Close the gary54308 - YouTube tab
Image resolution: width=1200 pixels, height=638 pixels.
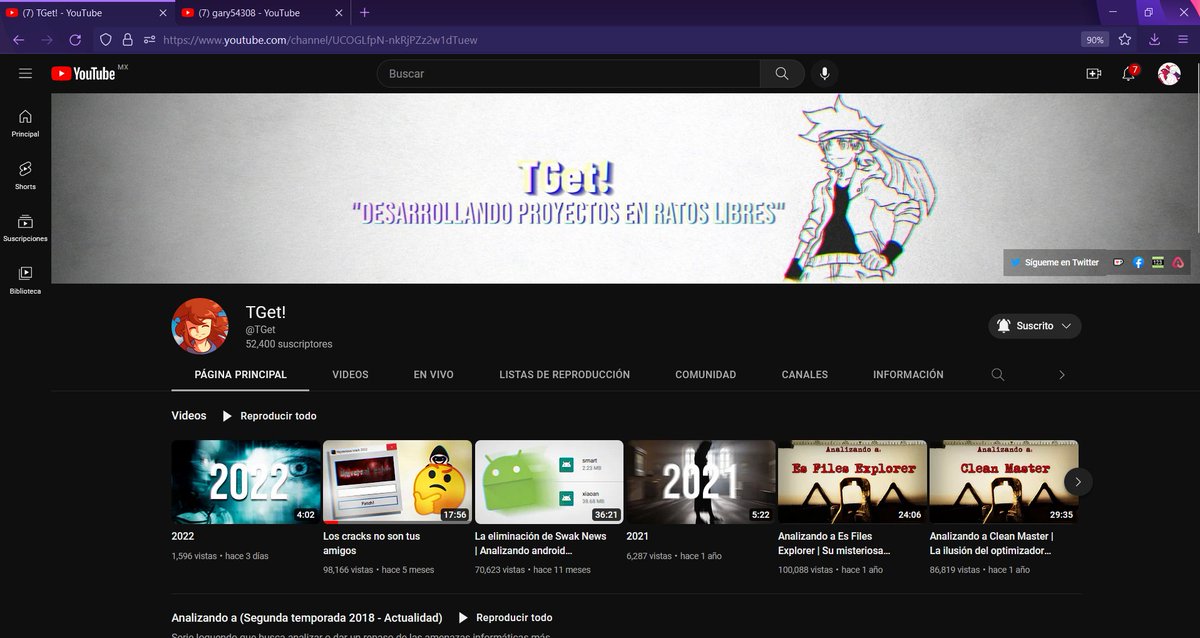(339, 13)
